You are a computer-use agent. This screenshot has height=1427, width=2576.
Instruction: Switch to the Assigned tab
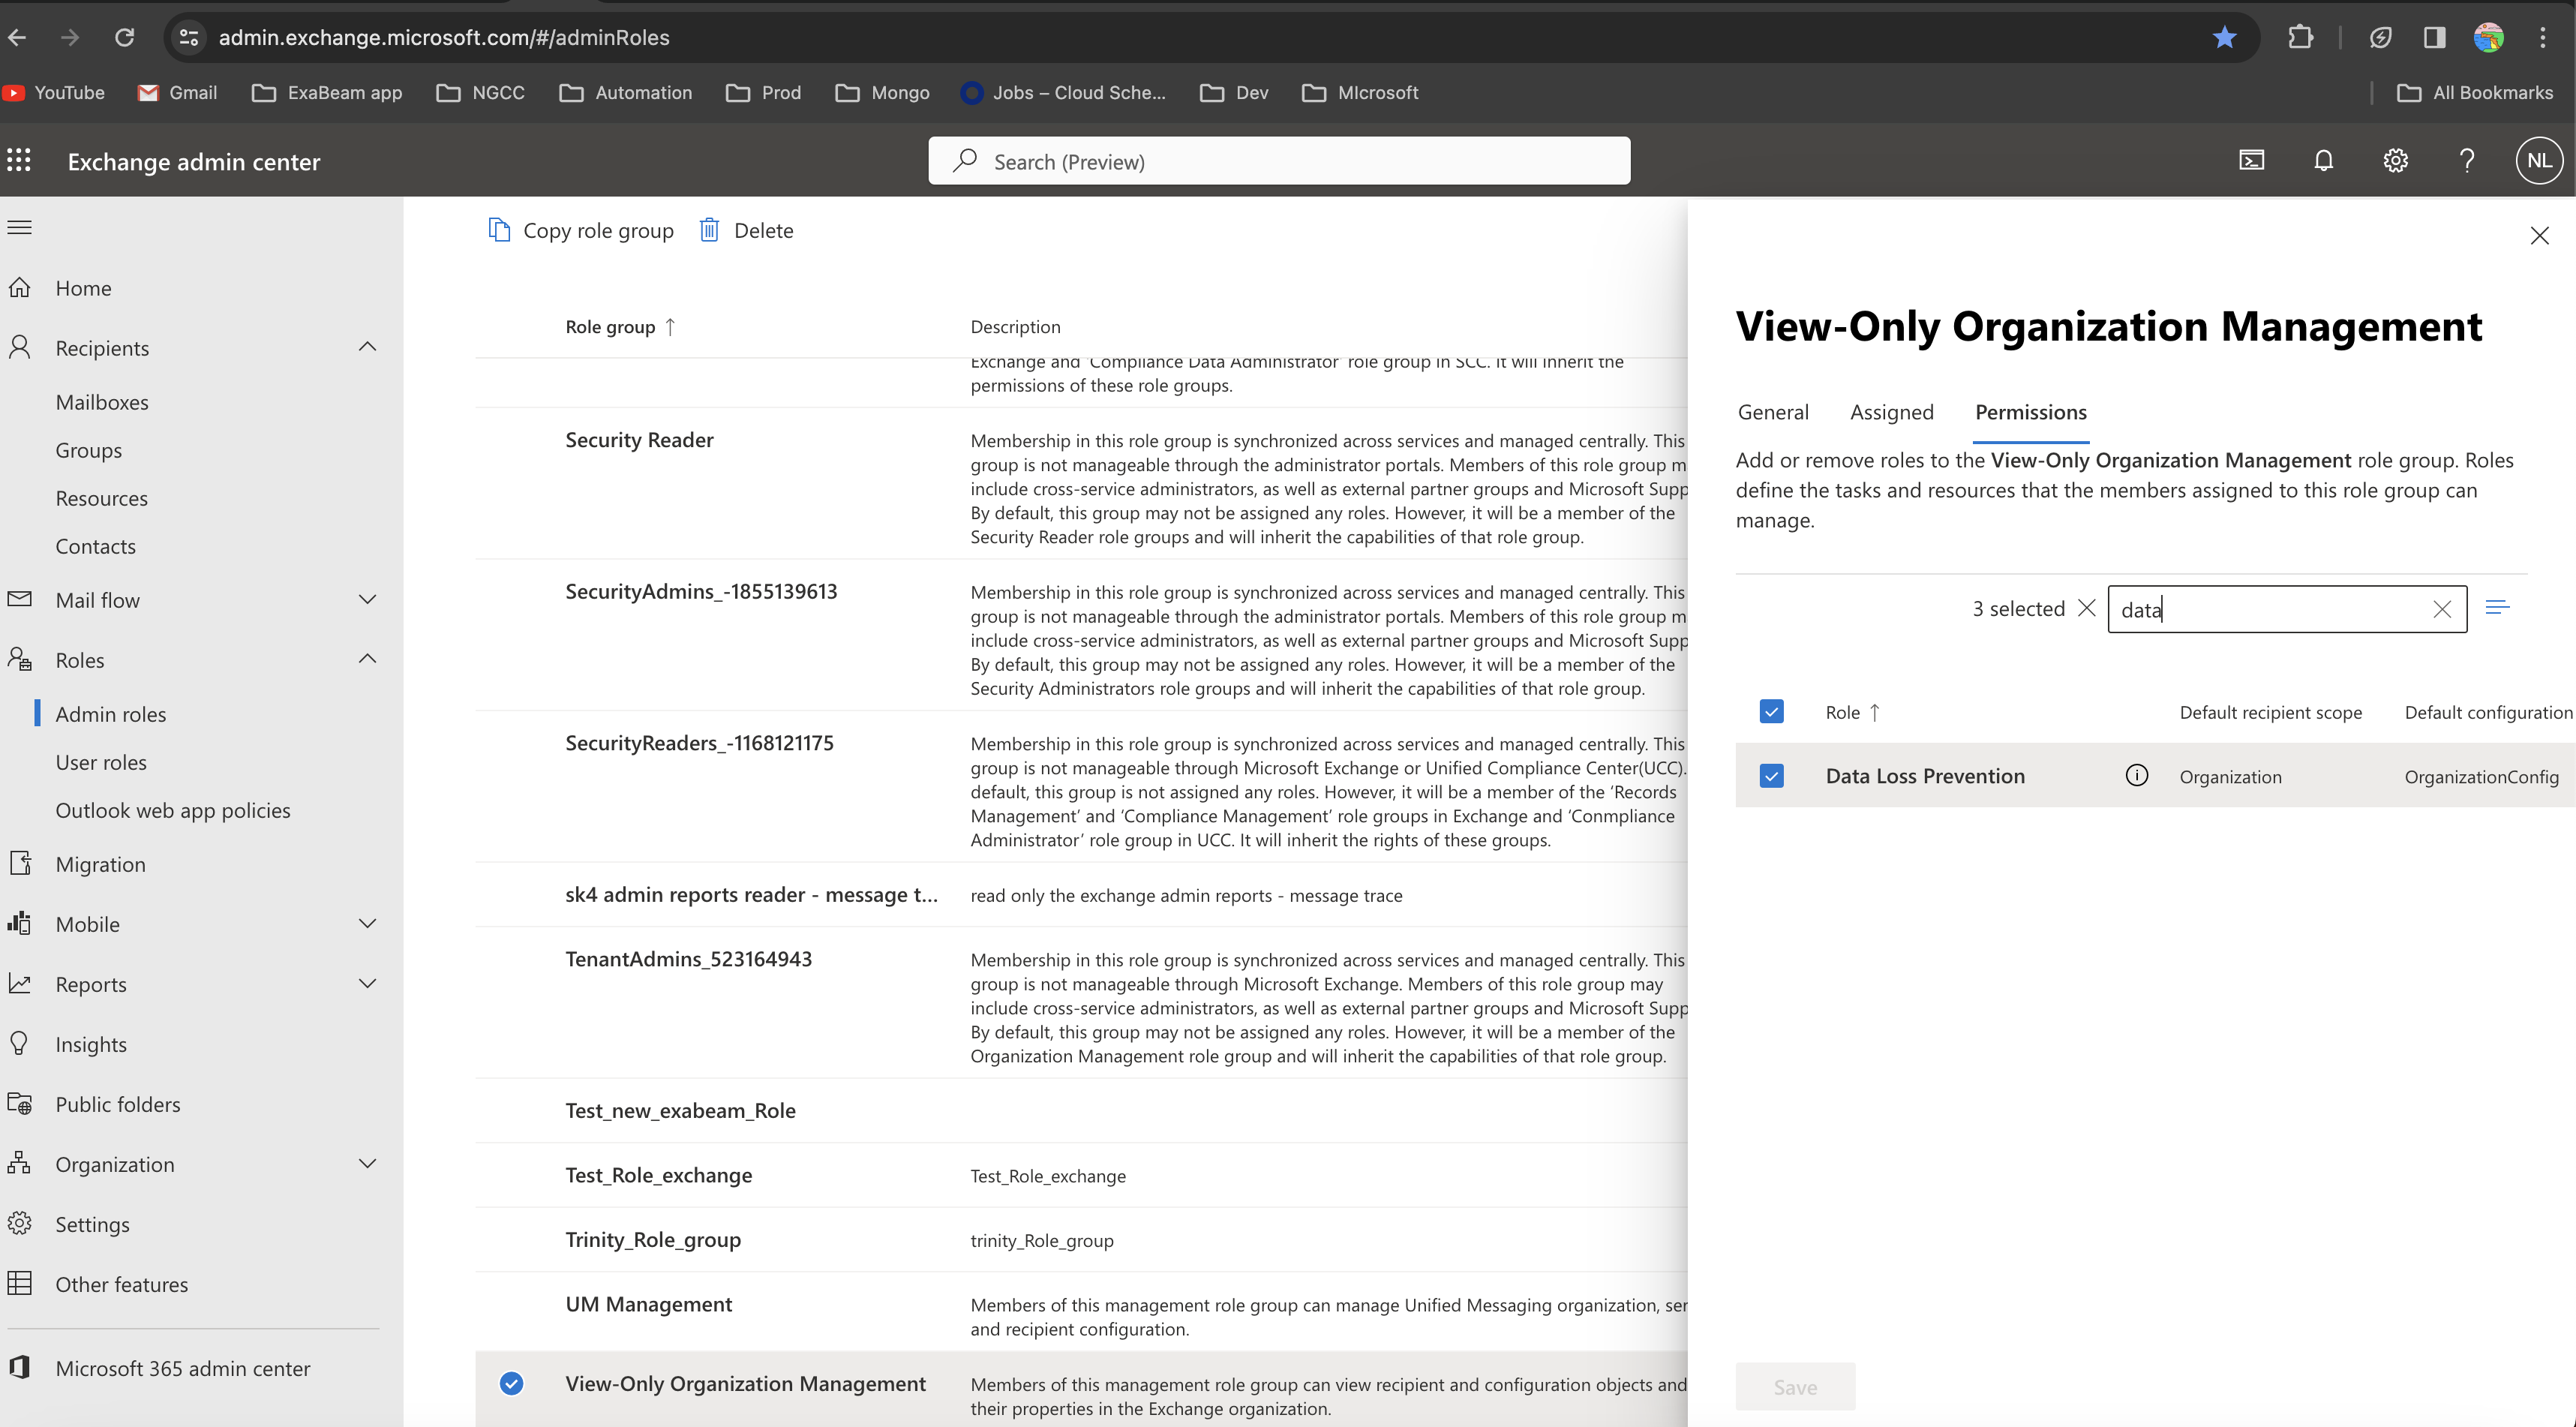pyautogui.click(x=1891, y=412)
